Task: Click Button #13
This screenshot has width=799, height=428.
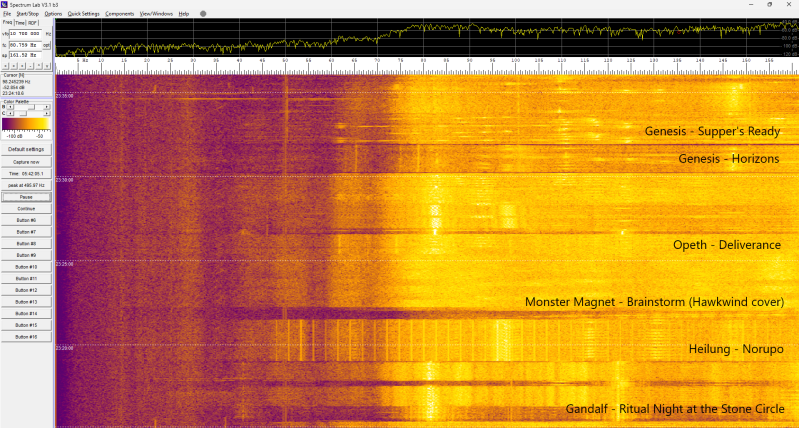Action: pyautogui.click(x=26, y=302)
